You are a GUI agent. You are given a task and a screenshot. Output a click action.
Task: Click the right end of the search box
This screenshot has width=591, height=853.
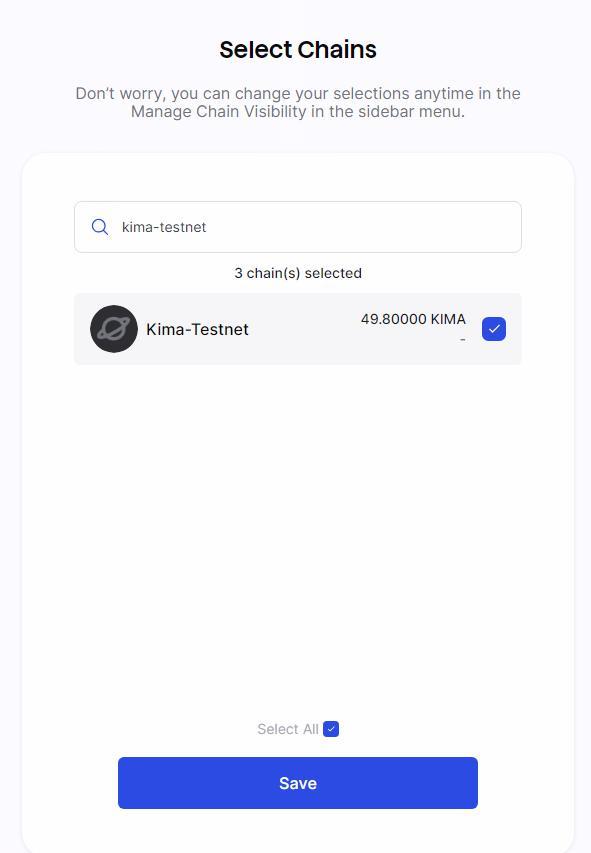(490, 227)
